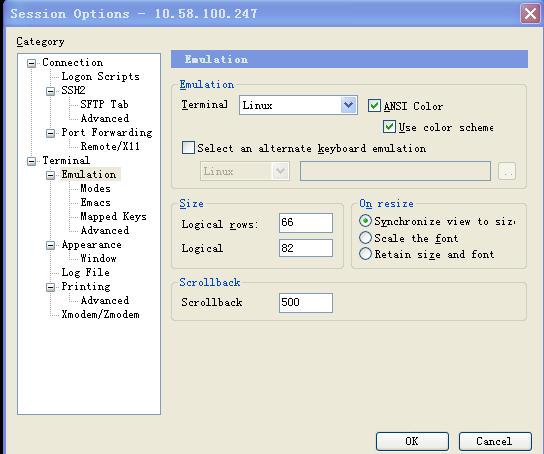
Task: Collapse the Printing tree node
Action: point(51,287)
